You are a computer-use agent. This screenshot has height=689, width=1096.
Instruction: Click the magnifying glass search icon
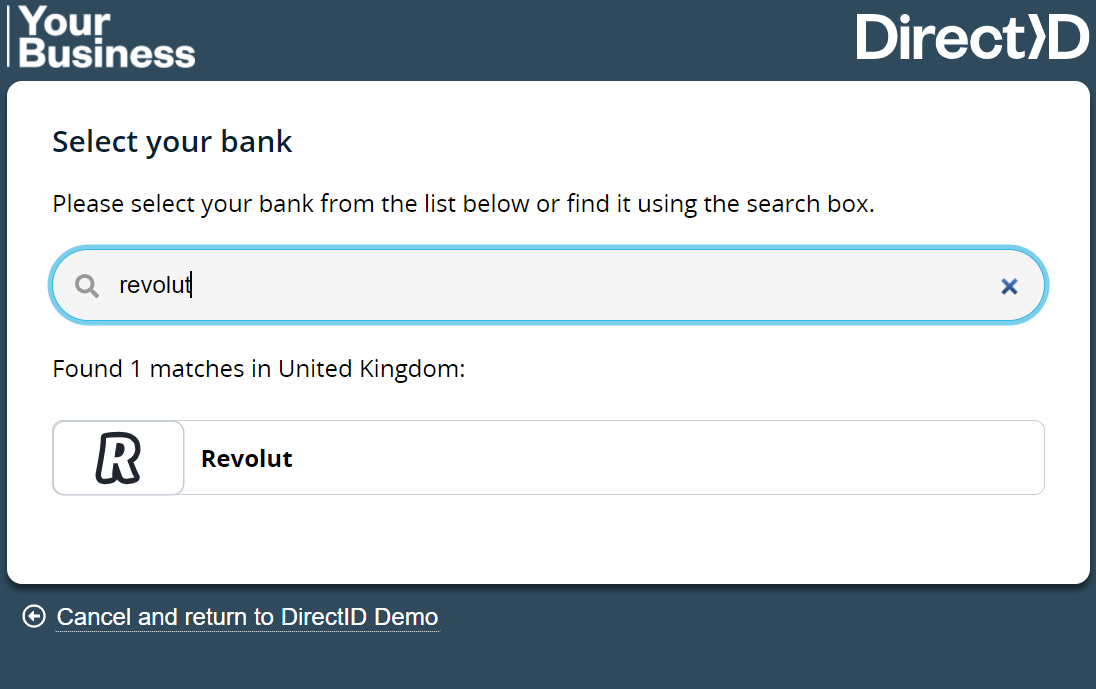(87, 286)
